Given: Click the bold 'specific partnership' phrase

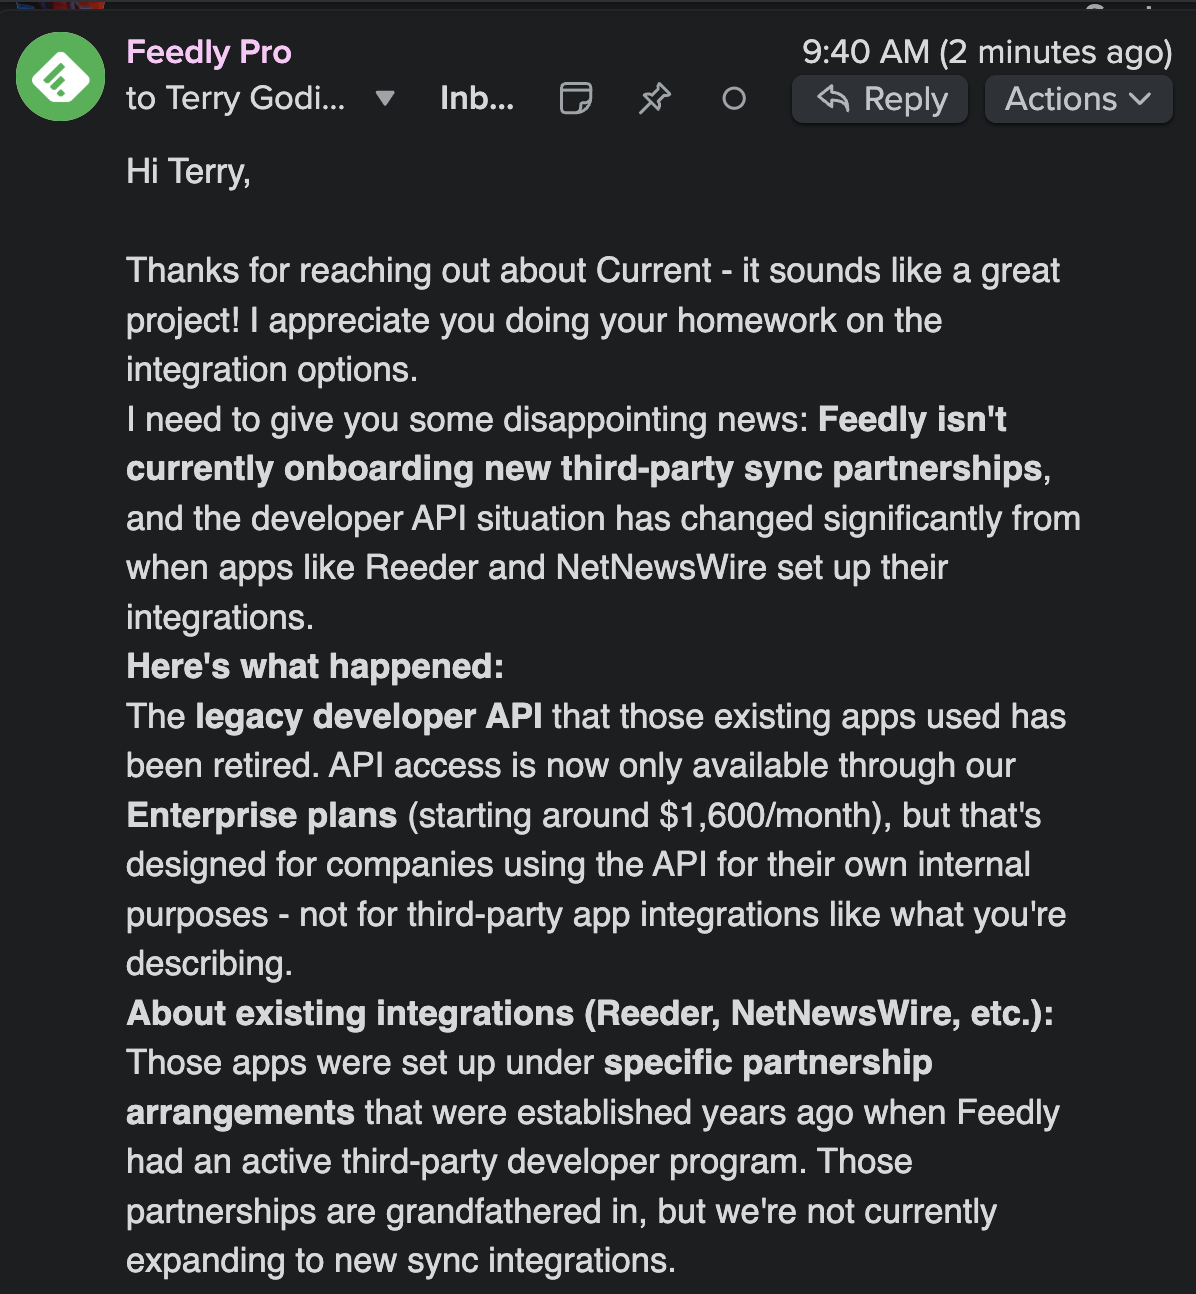Looking at the screenshot, I should 768,1062.
